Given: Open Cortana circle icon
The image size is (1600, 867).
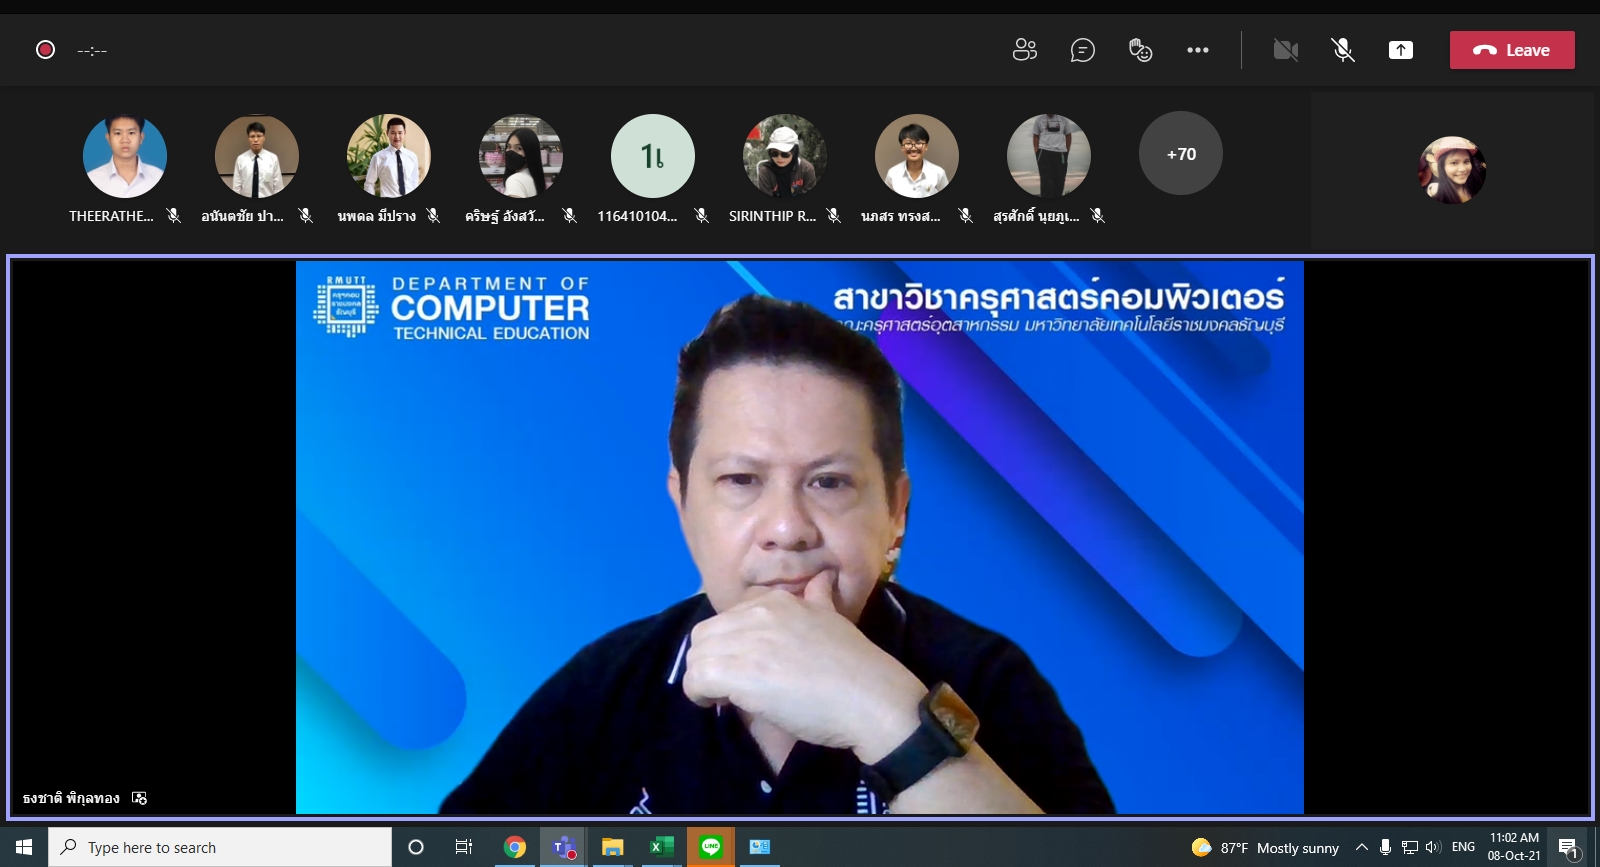Looking at the screenshot, I should tap(416, 847).
